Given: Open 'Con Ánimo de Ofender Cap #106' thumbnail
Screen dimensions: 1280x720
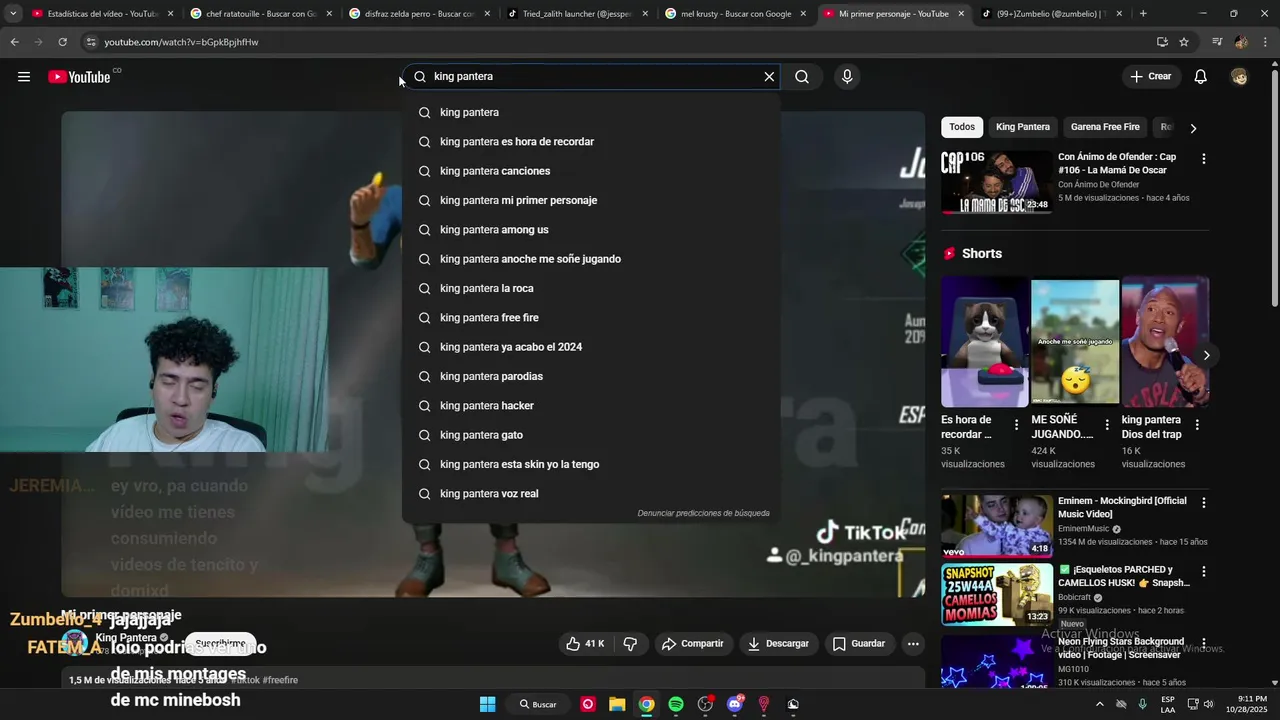Looking at the screenshot, I should pos(997,182).
